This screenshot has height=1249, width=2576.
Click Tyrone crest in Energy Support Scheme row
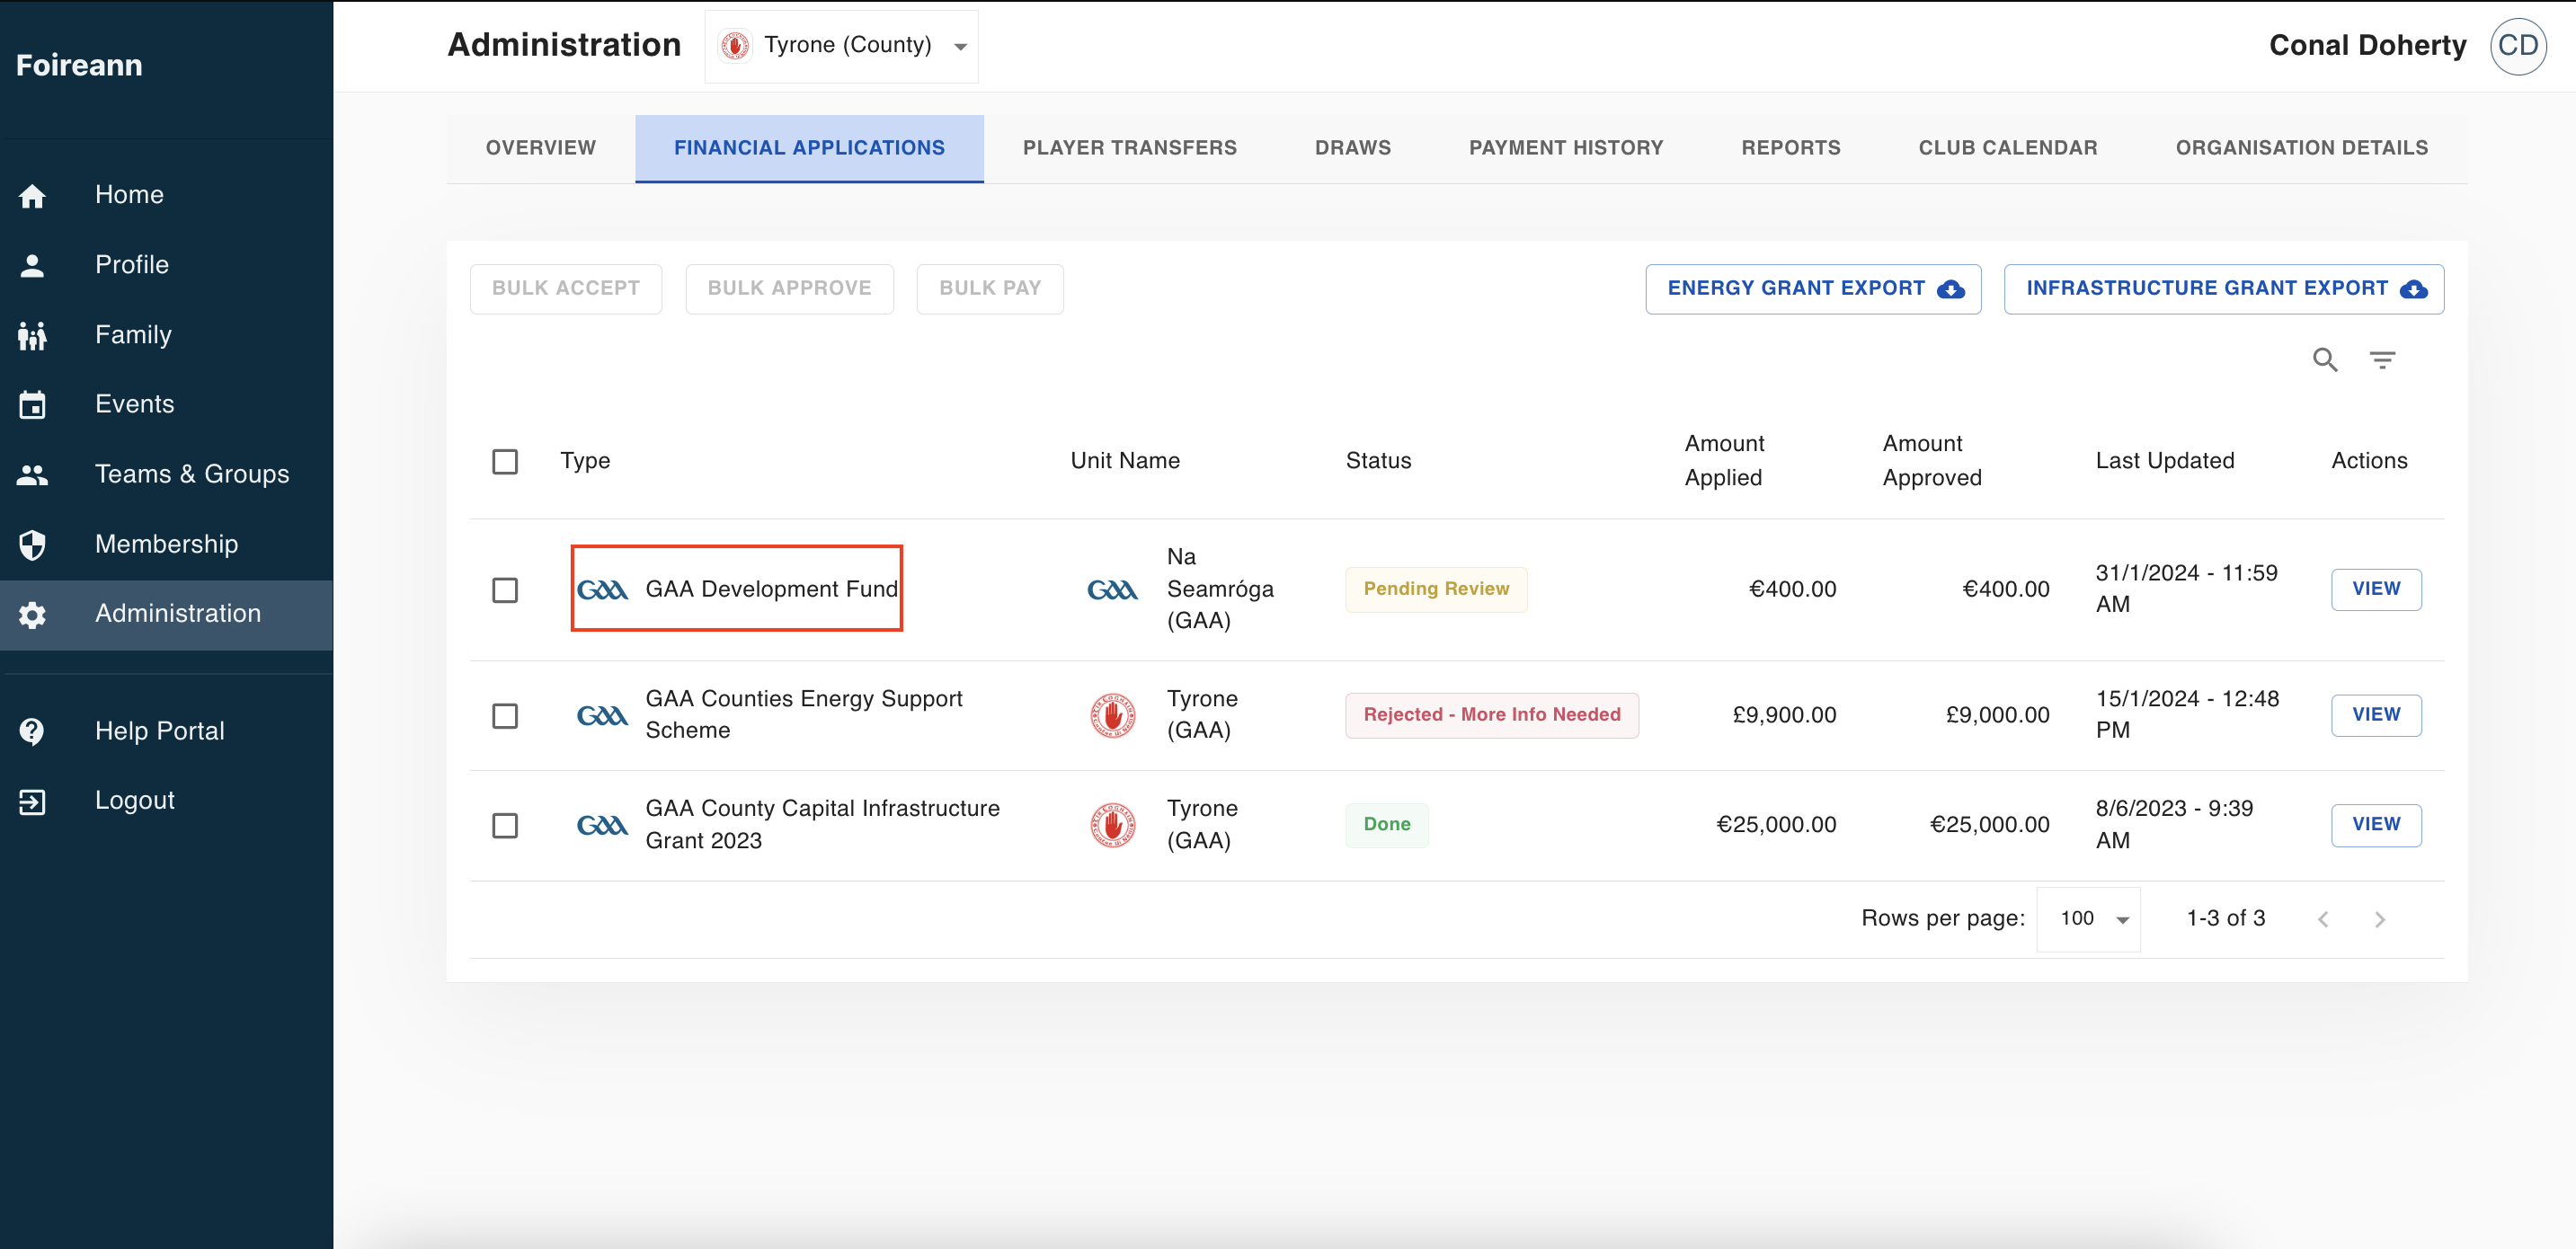[x=1112, y=715]
